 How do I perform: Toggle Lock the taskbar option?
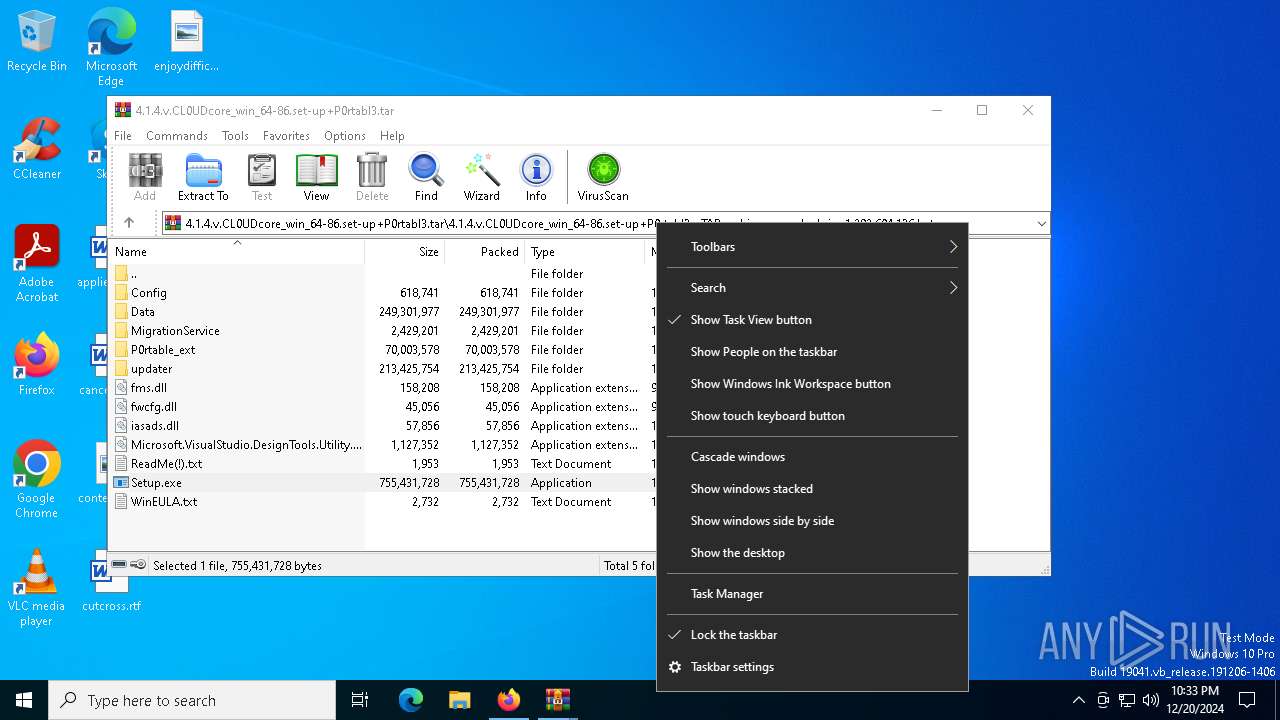coord(812,635)
